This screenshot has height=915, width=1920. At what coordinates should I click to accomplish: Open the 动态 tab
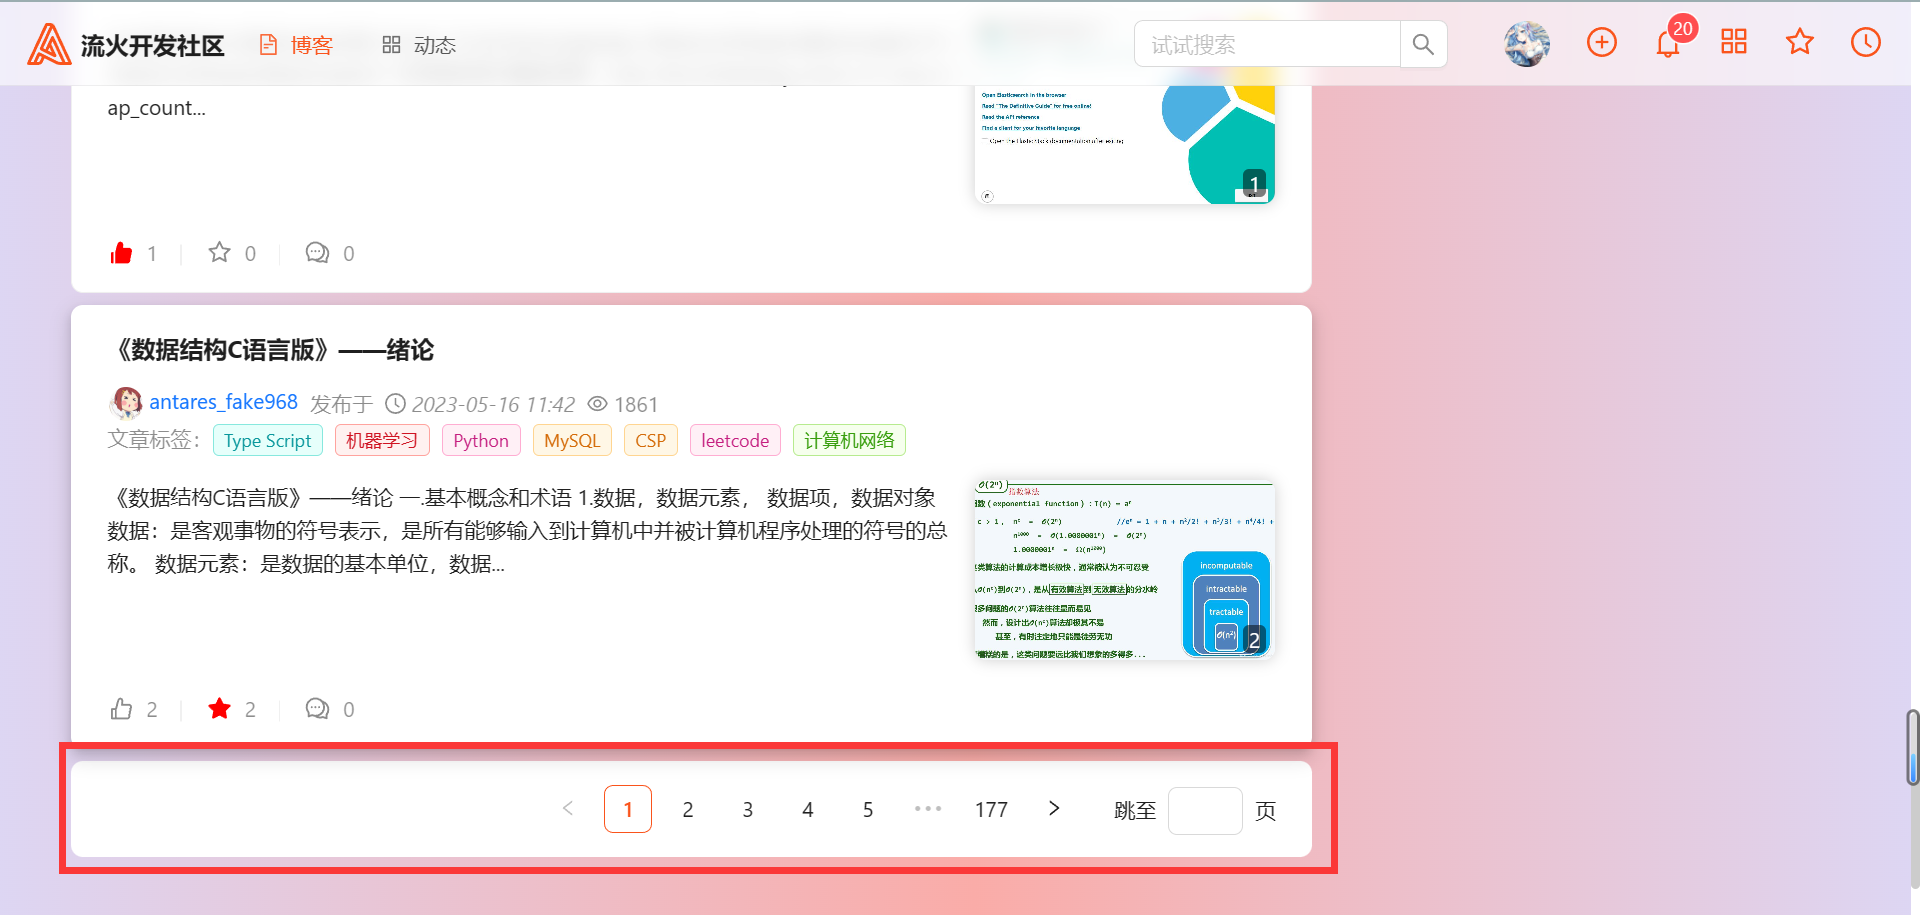click(x=419, y=45)
